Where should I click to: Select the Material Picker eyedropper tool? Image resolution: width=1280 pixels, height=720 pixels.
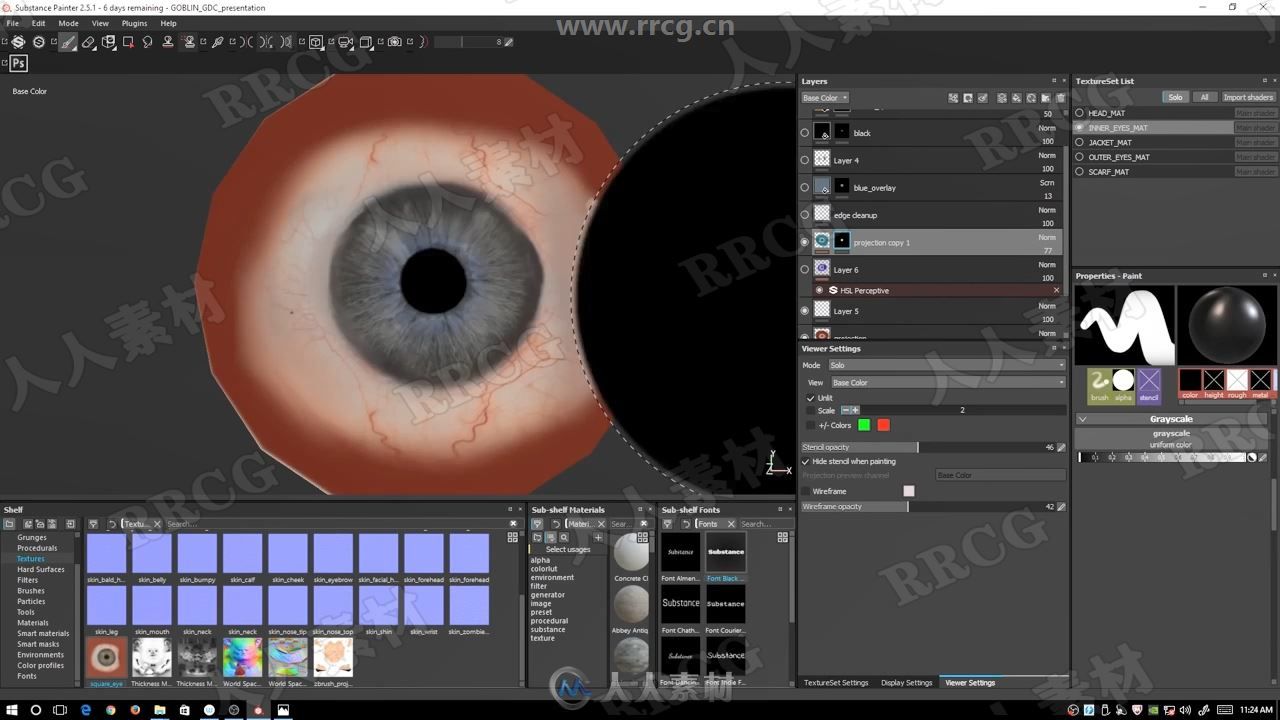(x=218, y=42)
